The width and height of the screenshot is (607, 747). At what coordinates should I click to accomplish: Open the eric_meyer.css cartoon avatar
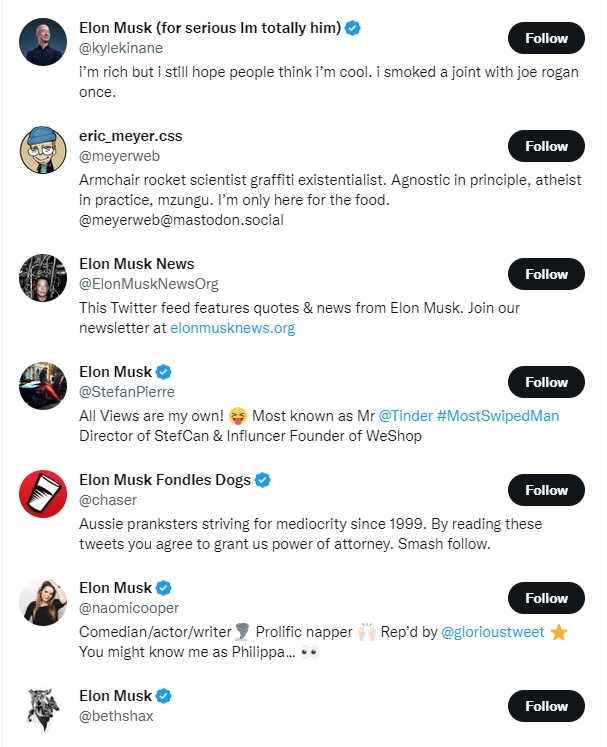pyautogui.click(x=43, y=150)
